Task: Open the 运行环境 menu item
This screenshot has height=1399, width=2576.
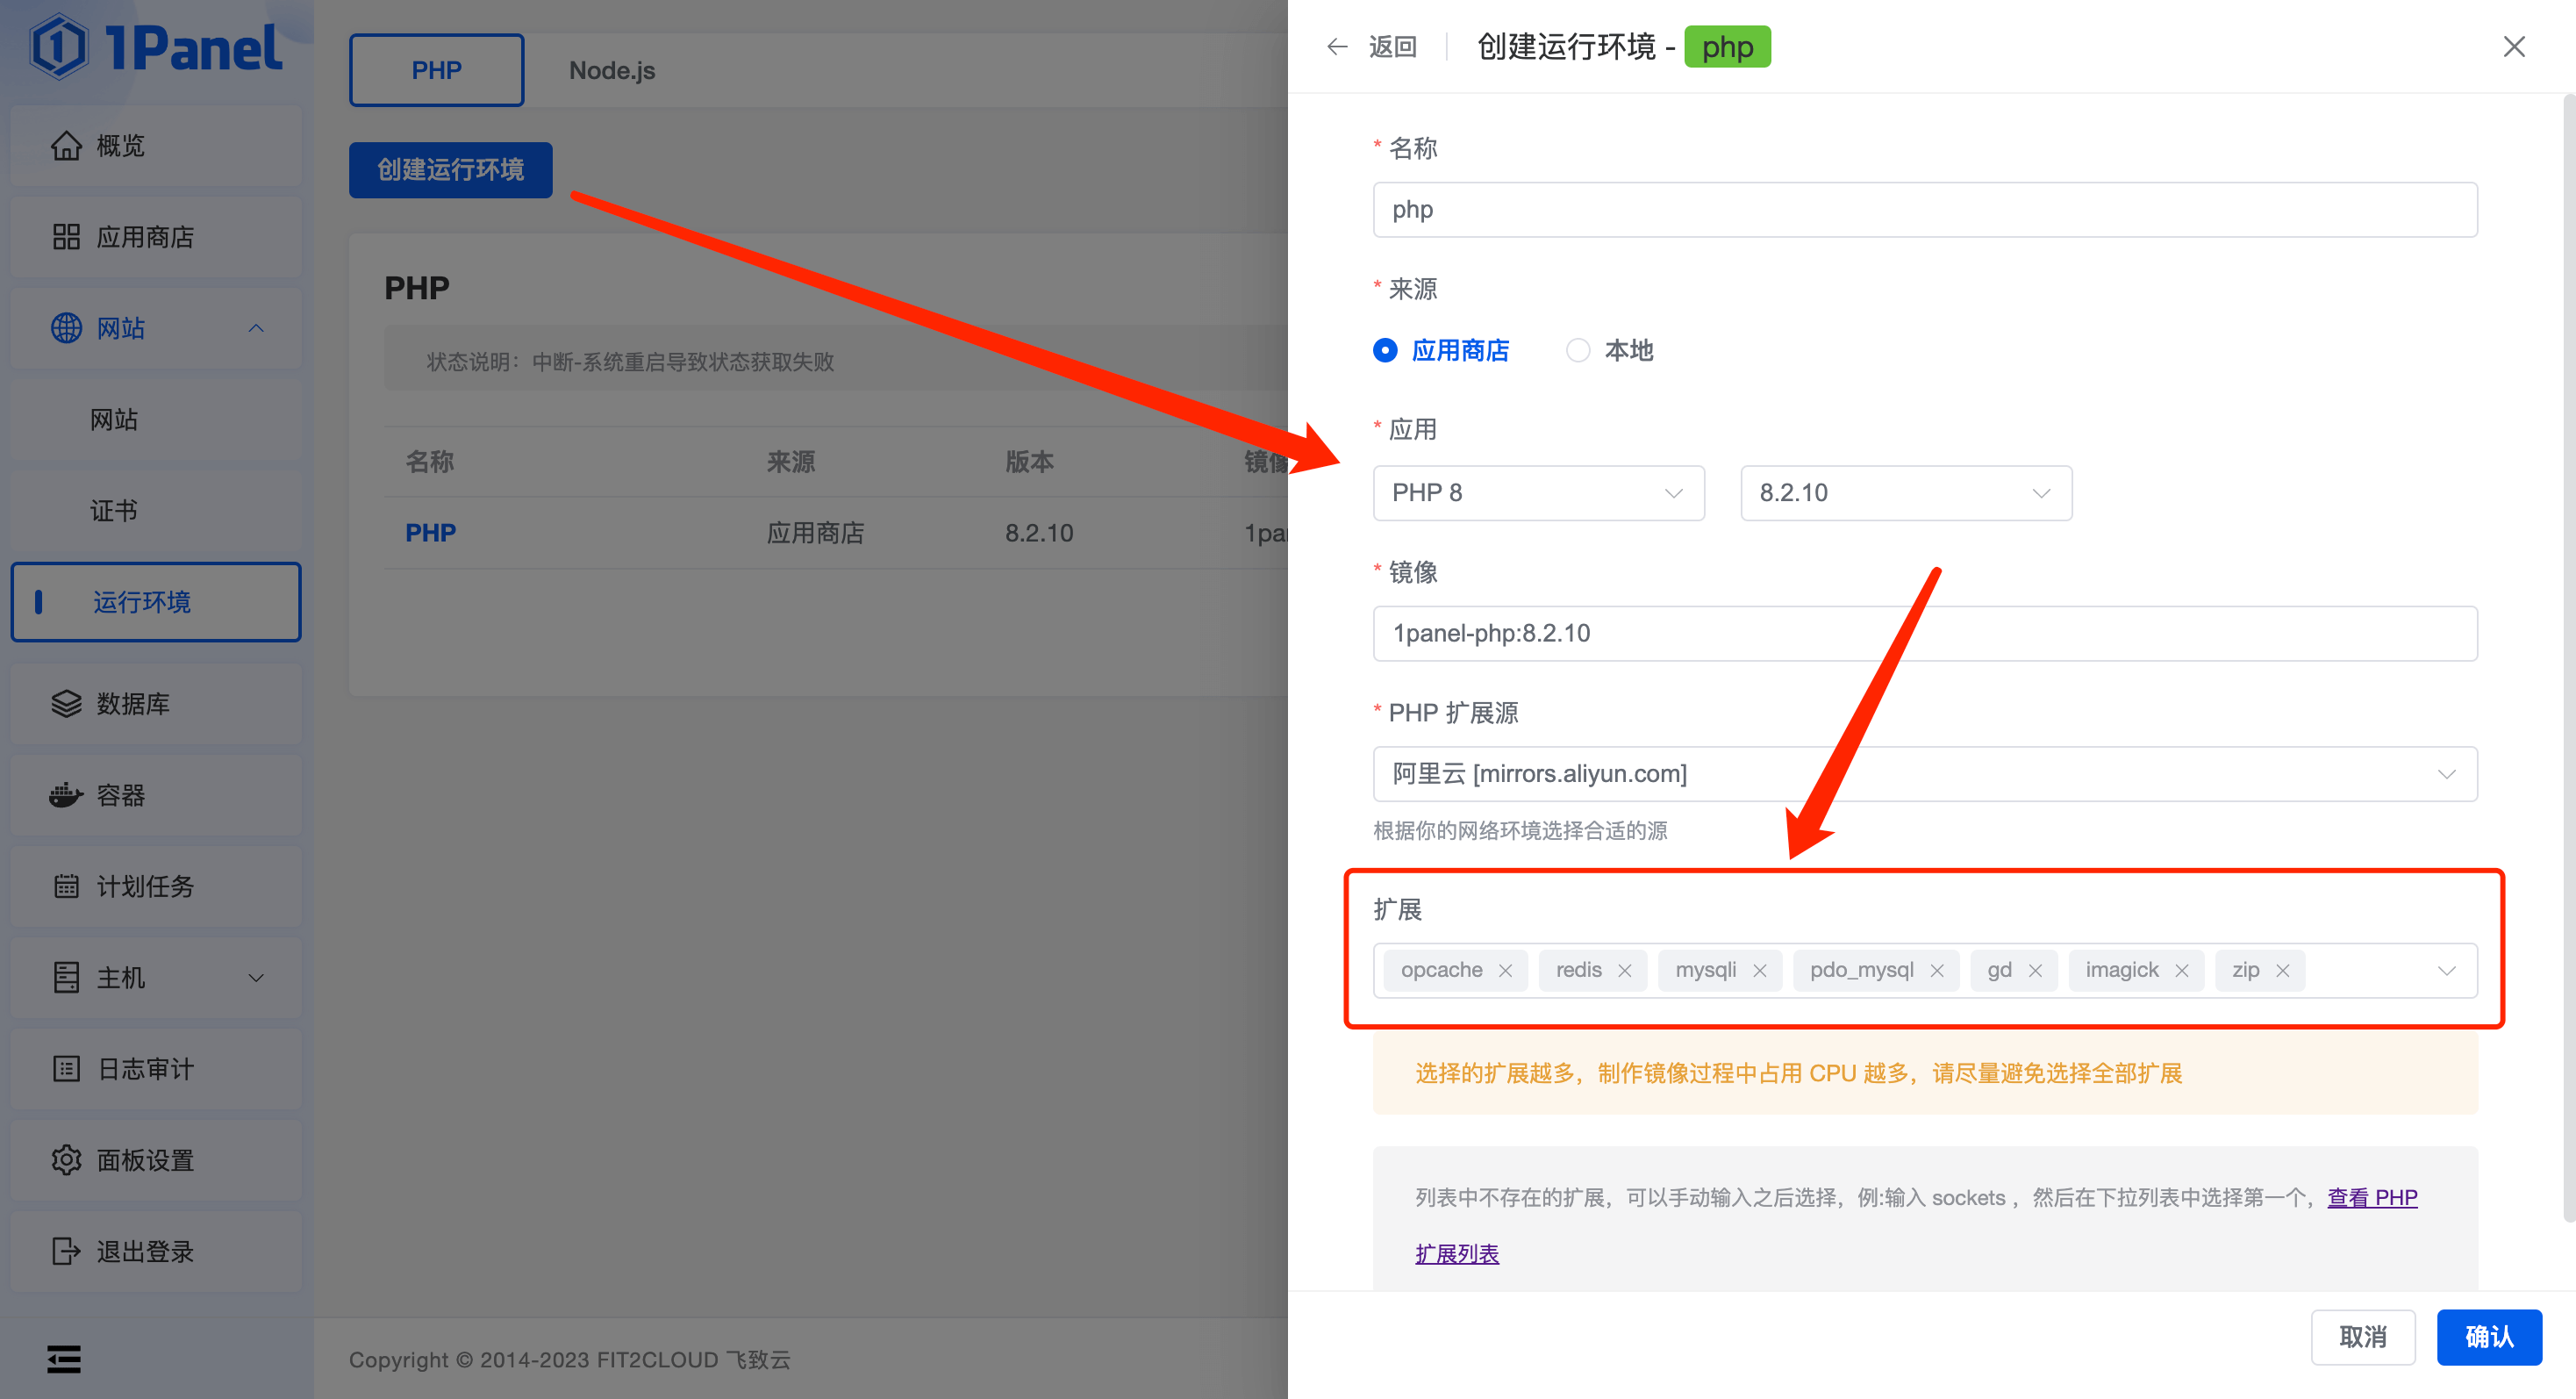Action: pos(156,602)
